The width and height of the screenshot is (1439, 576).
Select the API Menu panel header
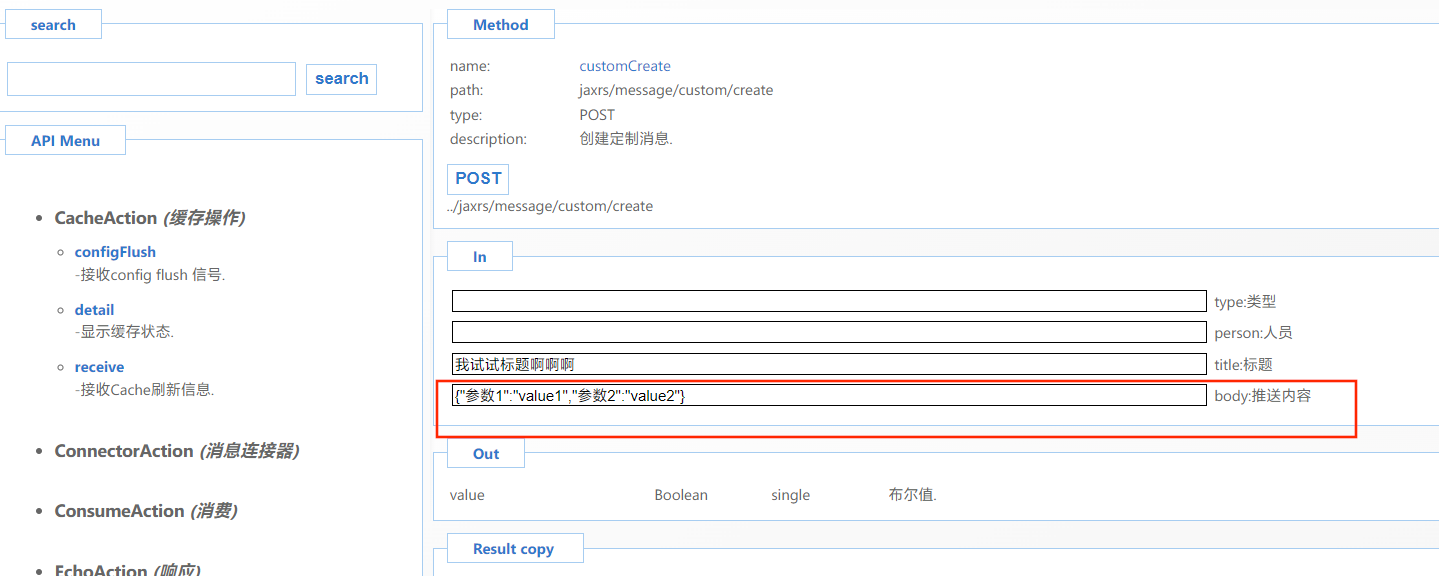pyautogui.click(x=65, y=141)
